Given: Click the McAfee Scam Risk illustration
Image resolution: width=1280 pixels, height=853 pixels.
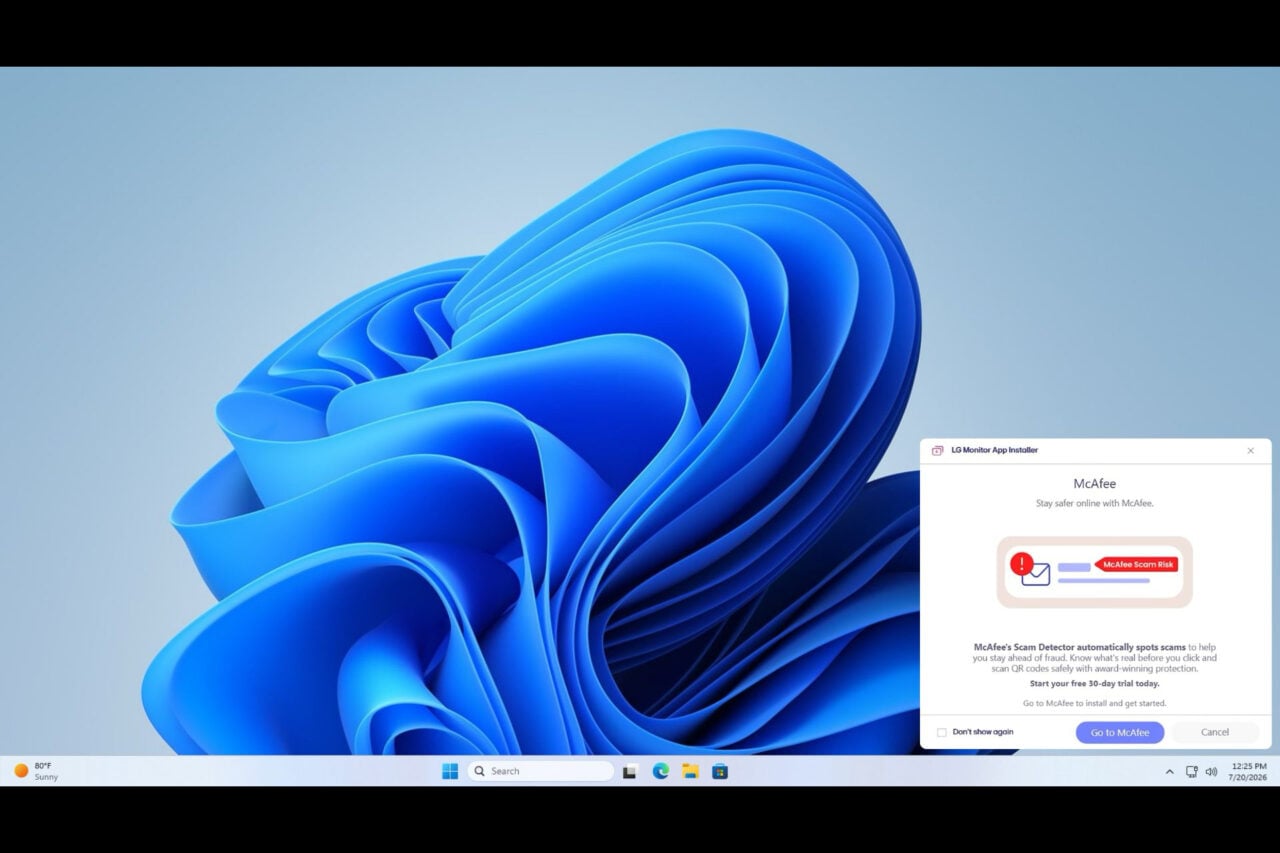Looking at the screenshot, I should [x=1095, y=572].
